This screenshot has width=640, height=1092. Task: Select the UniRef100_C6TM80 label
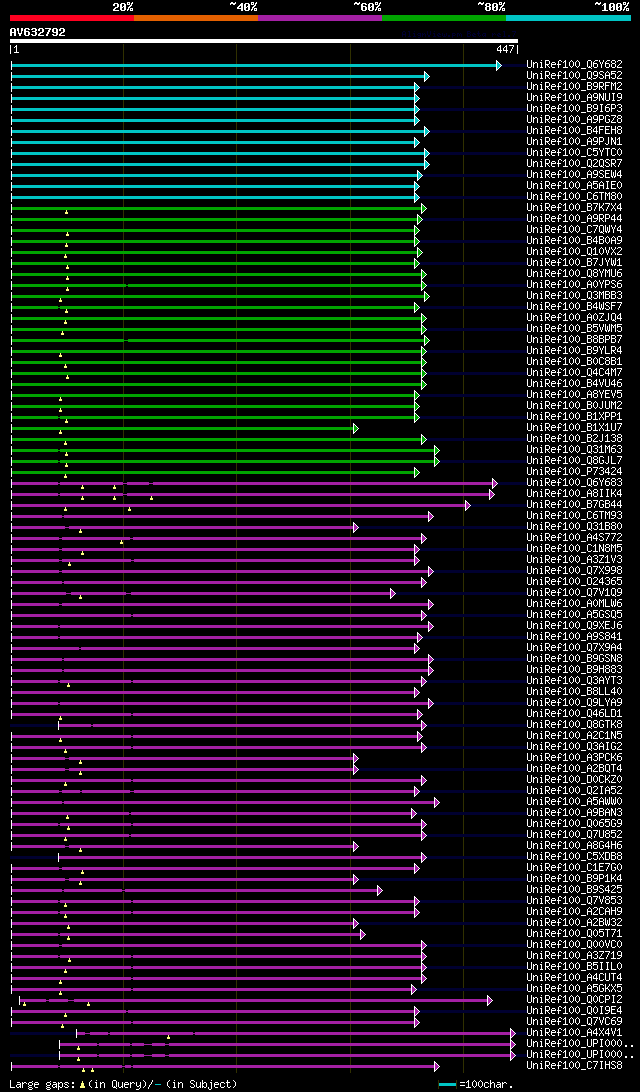[x=575, y=197]
